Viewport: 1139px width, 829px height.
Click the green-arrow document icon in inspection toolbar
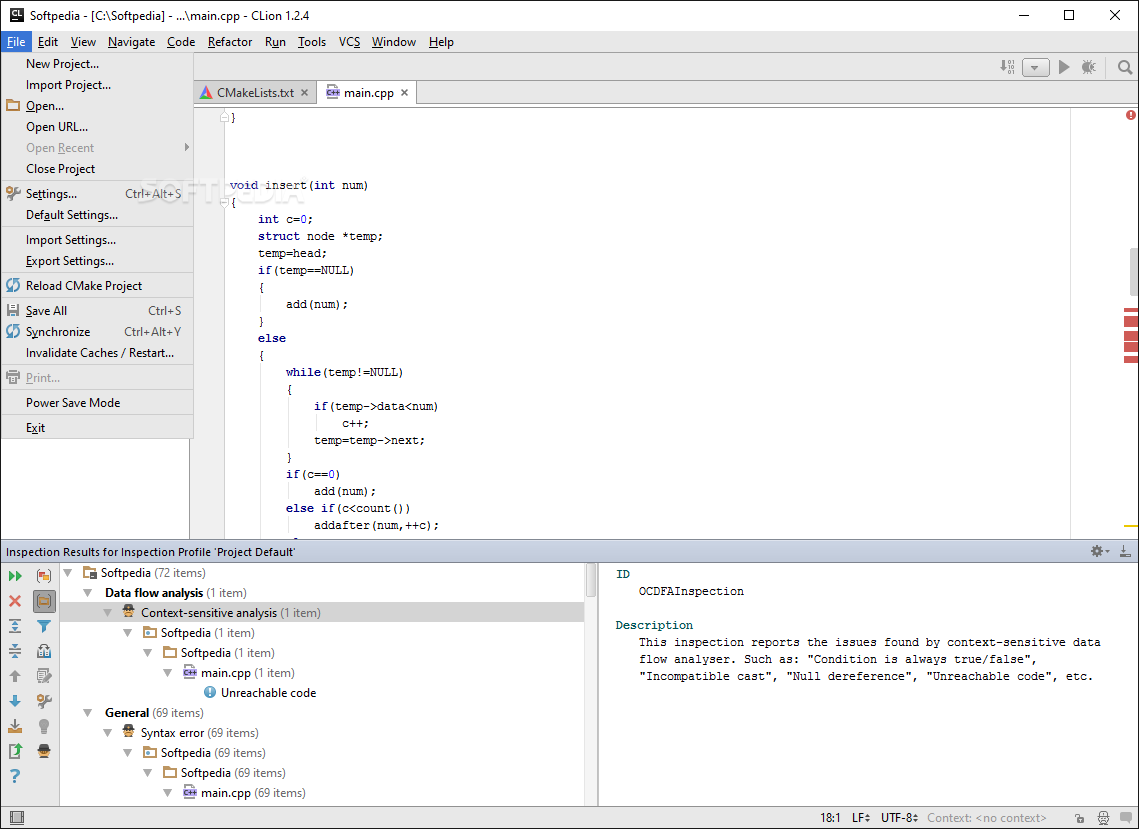[x=15, y=751]
